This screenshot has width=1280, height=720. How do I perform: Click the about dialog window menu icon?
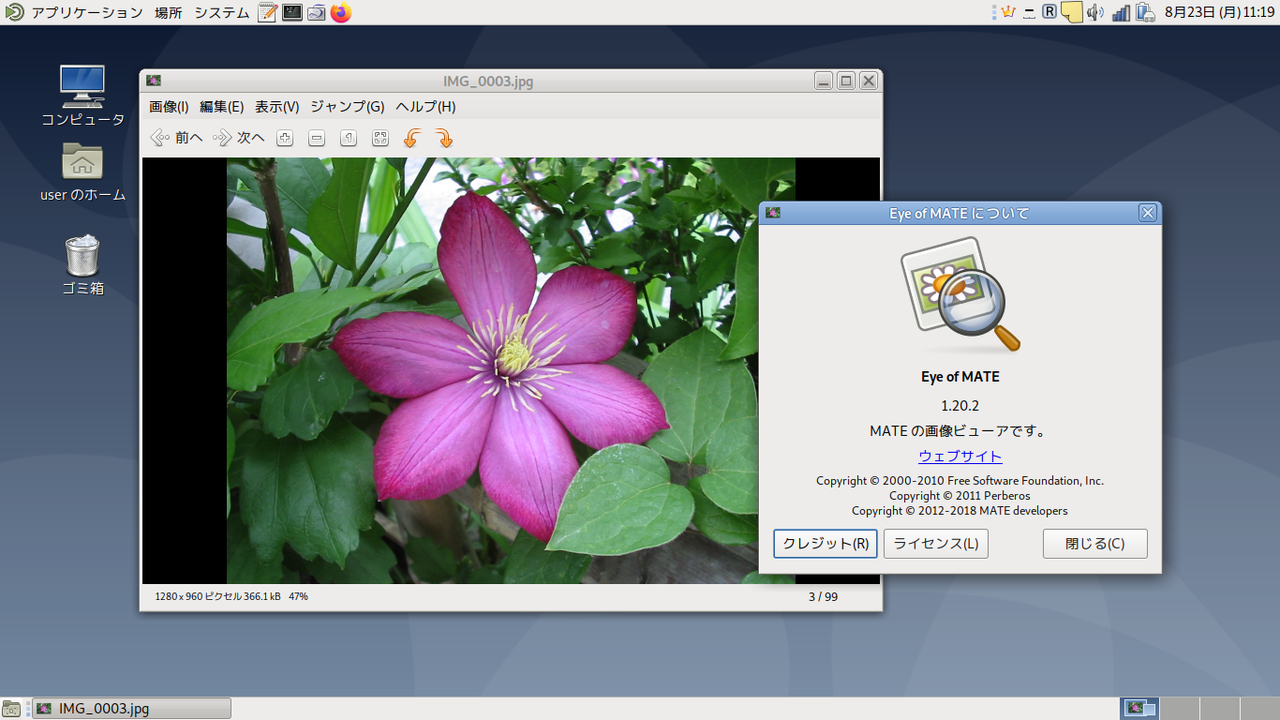[772, 213]
